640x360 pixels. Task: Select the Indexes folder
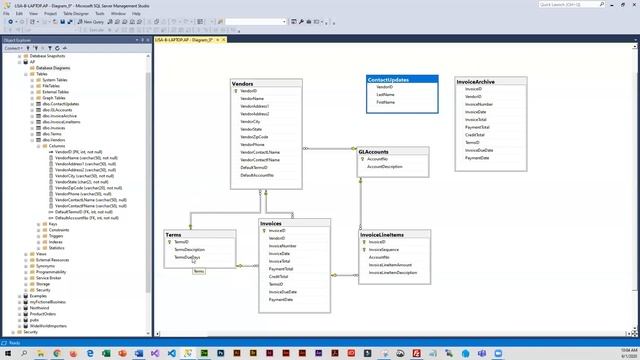pyautogui.click(x=56, y=242)
